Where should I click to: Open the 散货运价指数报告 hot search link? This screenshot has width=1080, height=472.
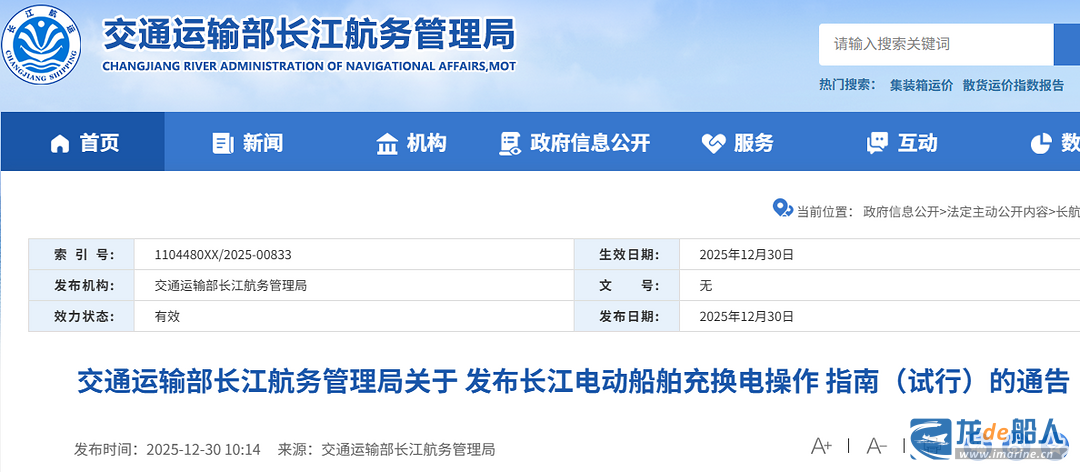pyautogui.click(x=1013, y=85)
